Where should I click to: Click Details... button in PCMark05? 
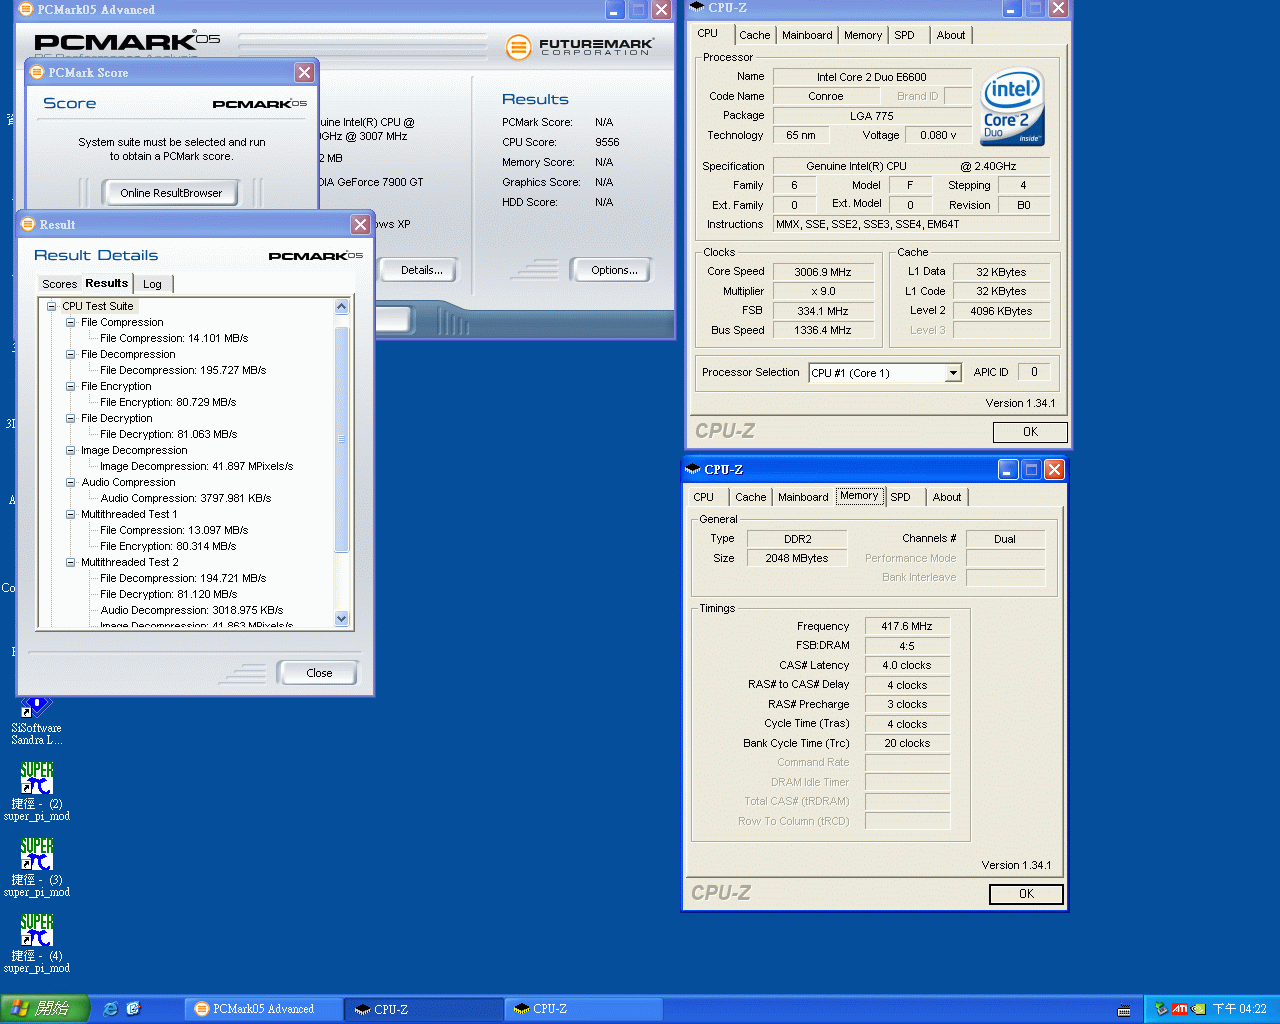[421, 270]
